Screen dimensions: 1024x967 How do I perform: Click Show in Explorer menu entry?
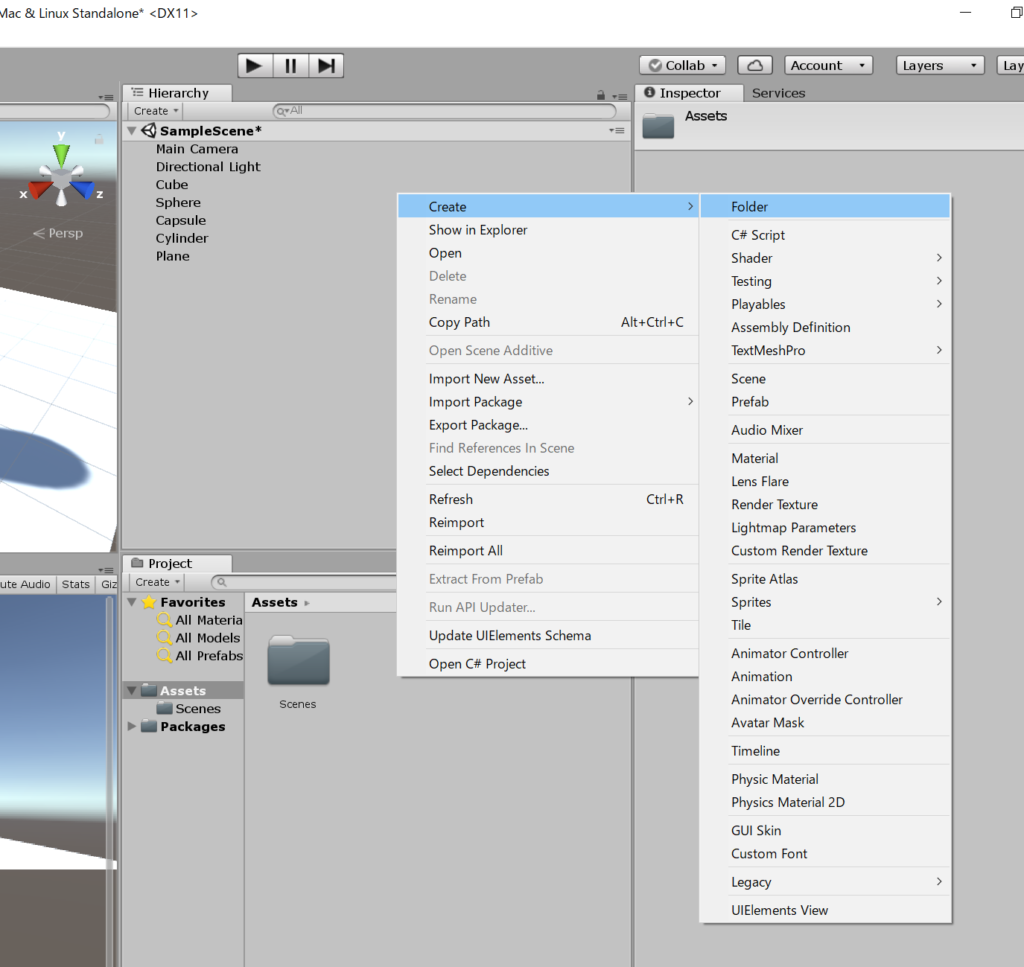coord(478,230)
